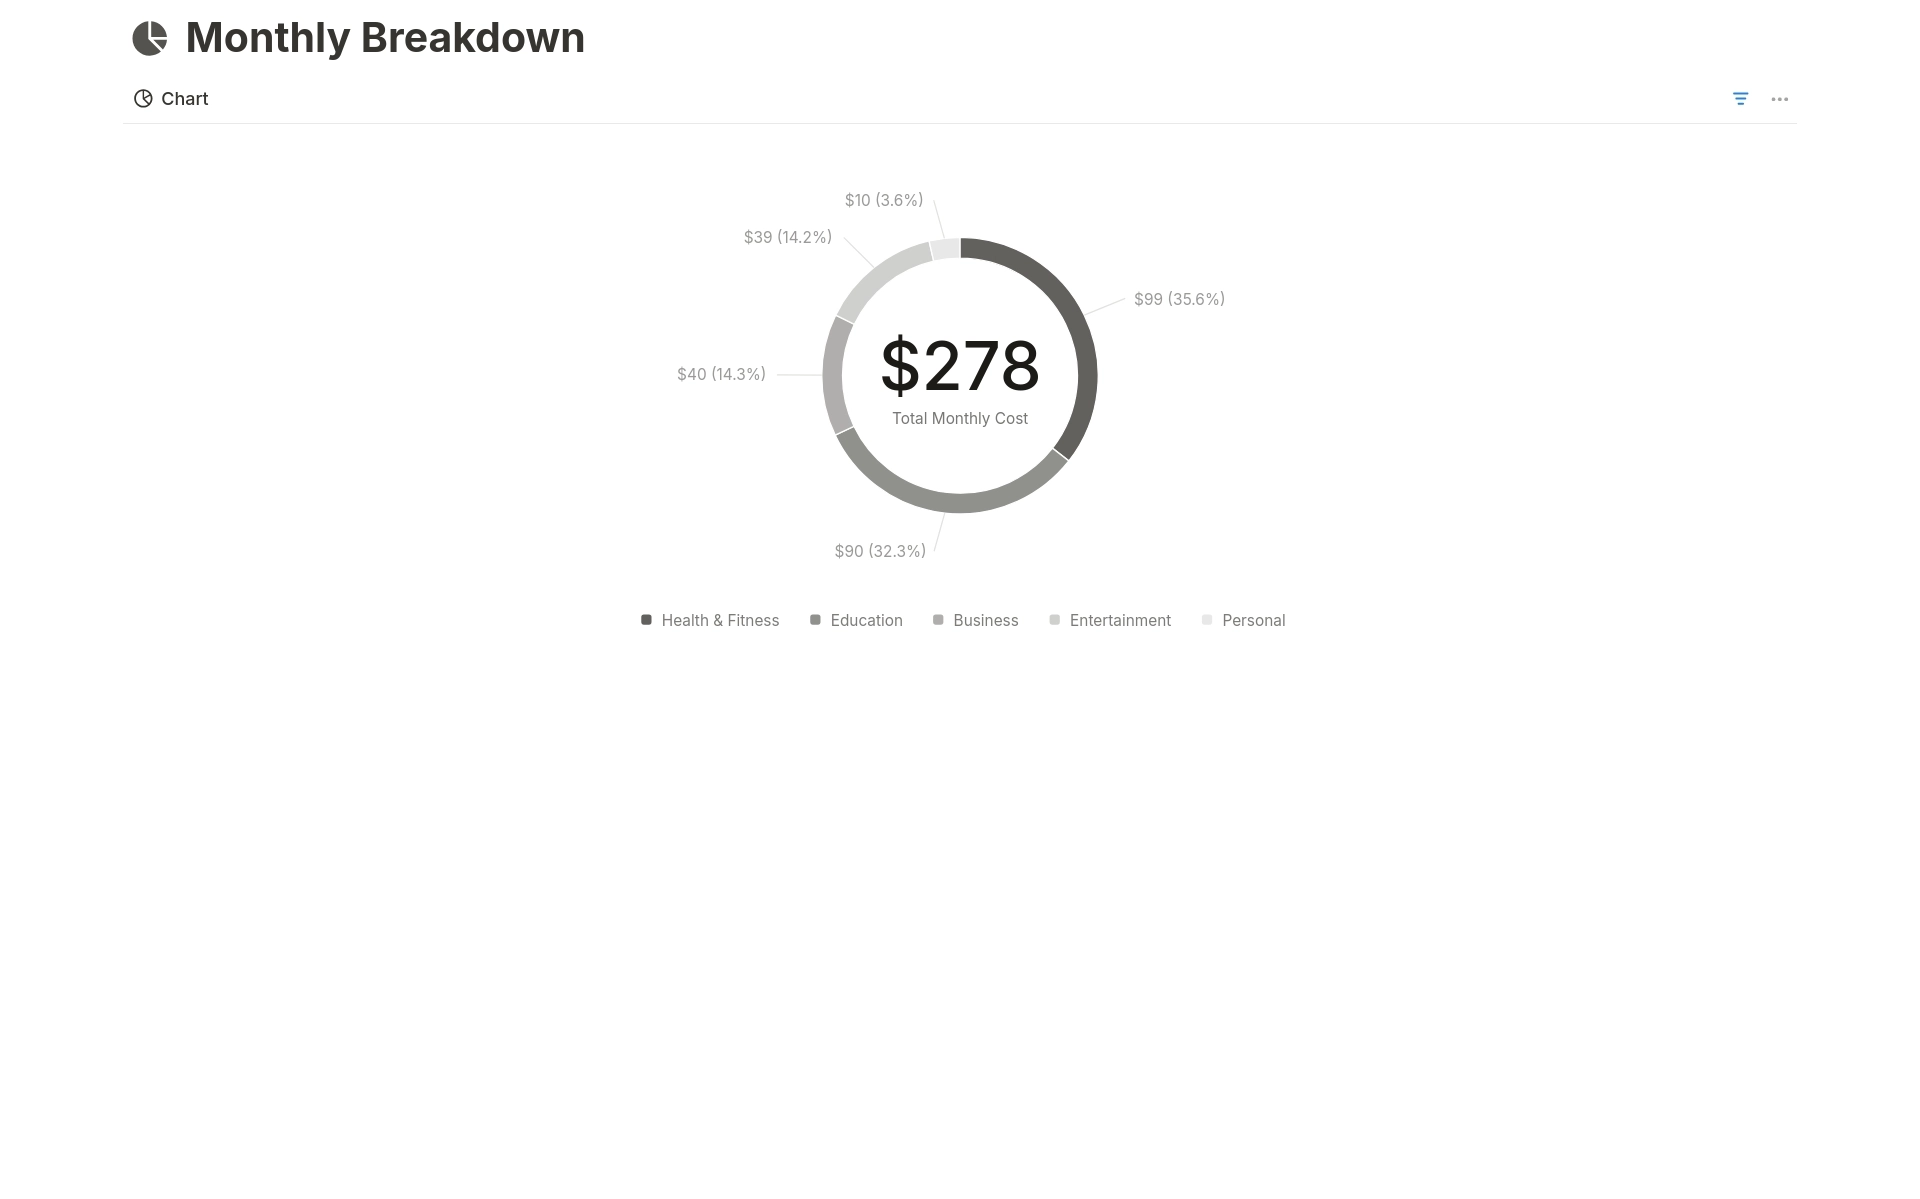Click the Education legend icon
This screenshot has width=1920, height=1199.
pos(815,620)
